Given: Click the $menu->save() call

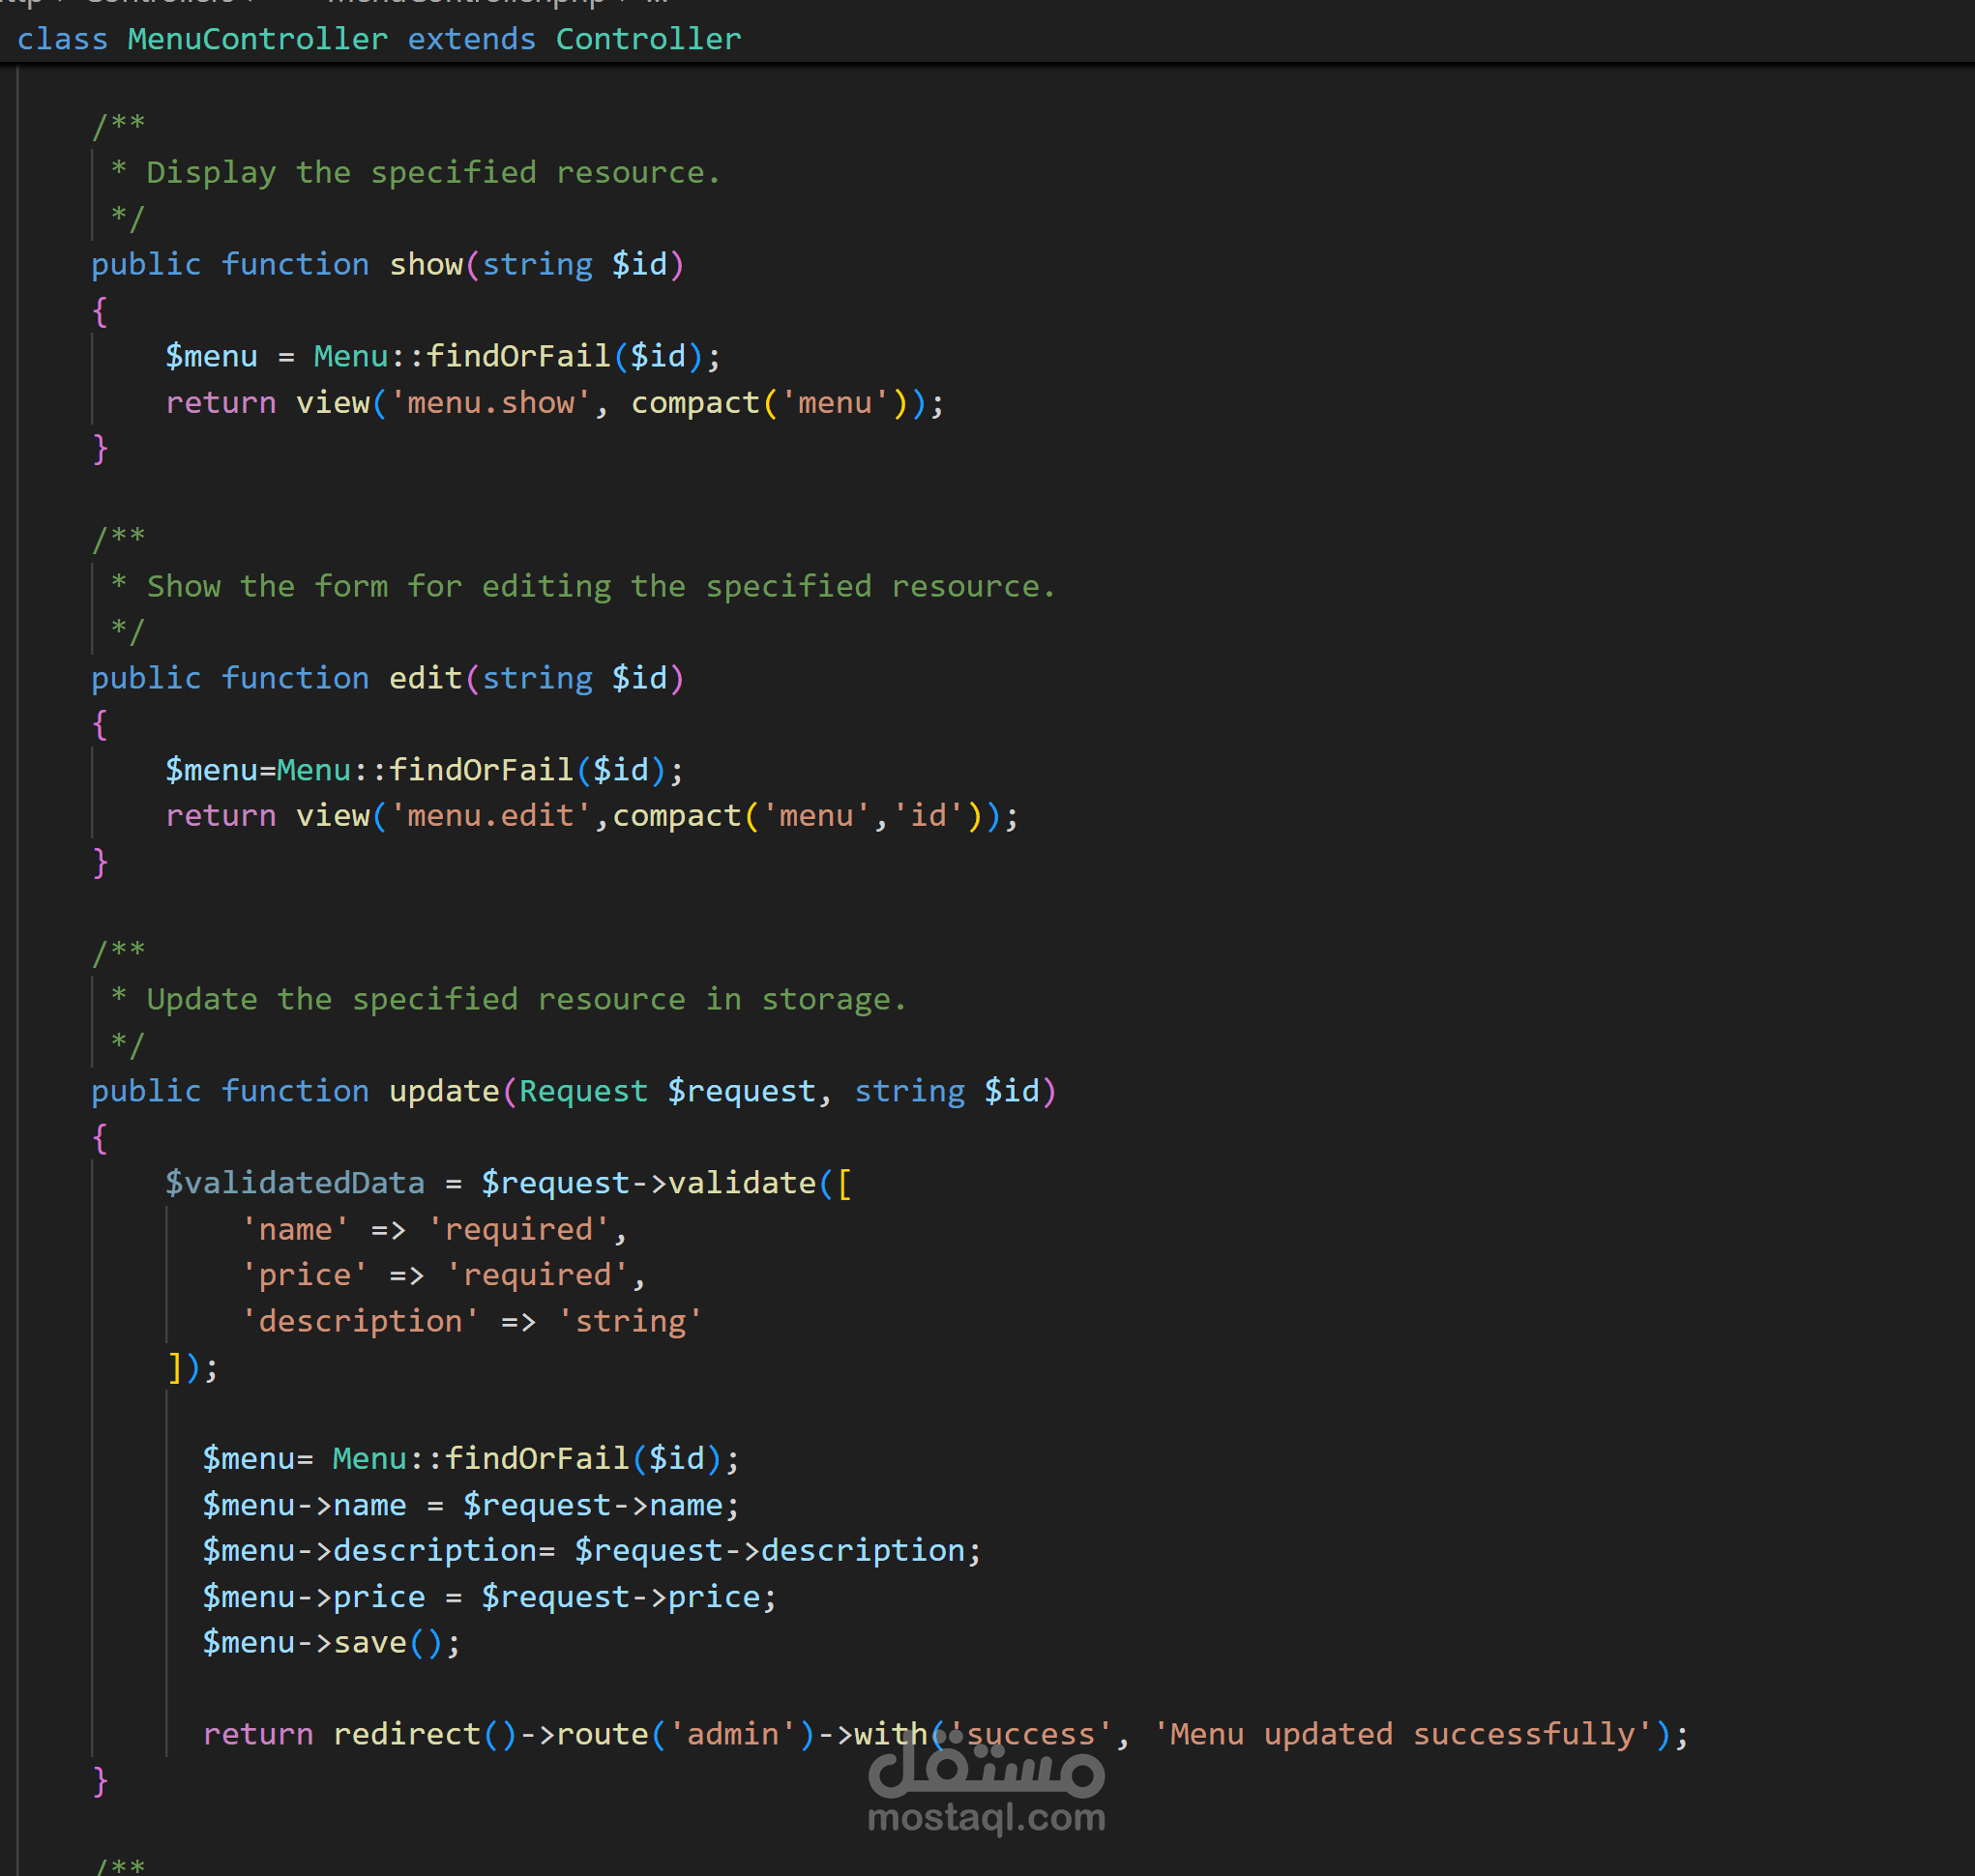Looking at the screenshot, I should (330, 1643).
